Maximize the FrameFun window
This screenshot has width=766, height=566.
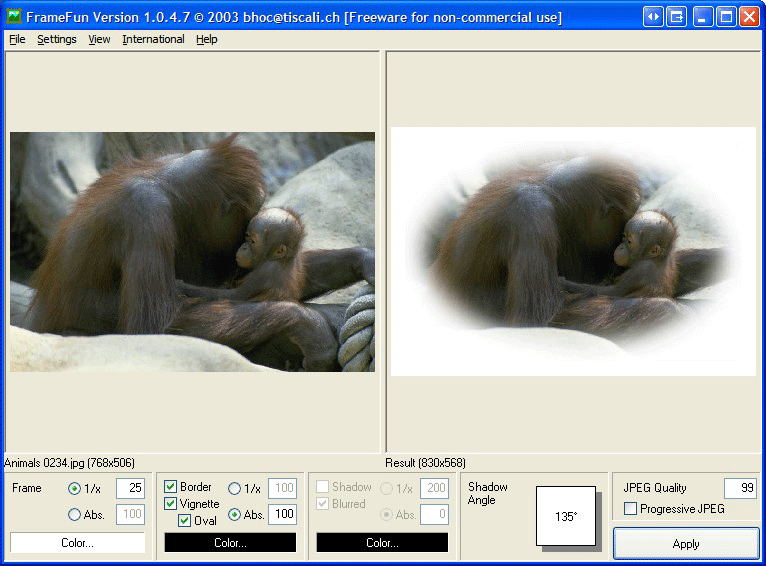(x=726, y=17)
